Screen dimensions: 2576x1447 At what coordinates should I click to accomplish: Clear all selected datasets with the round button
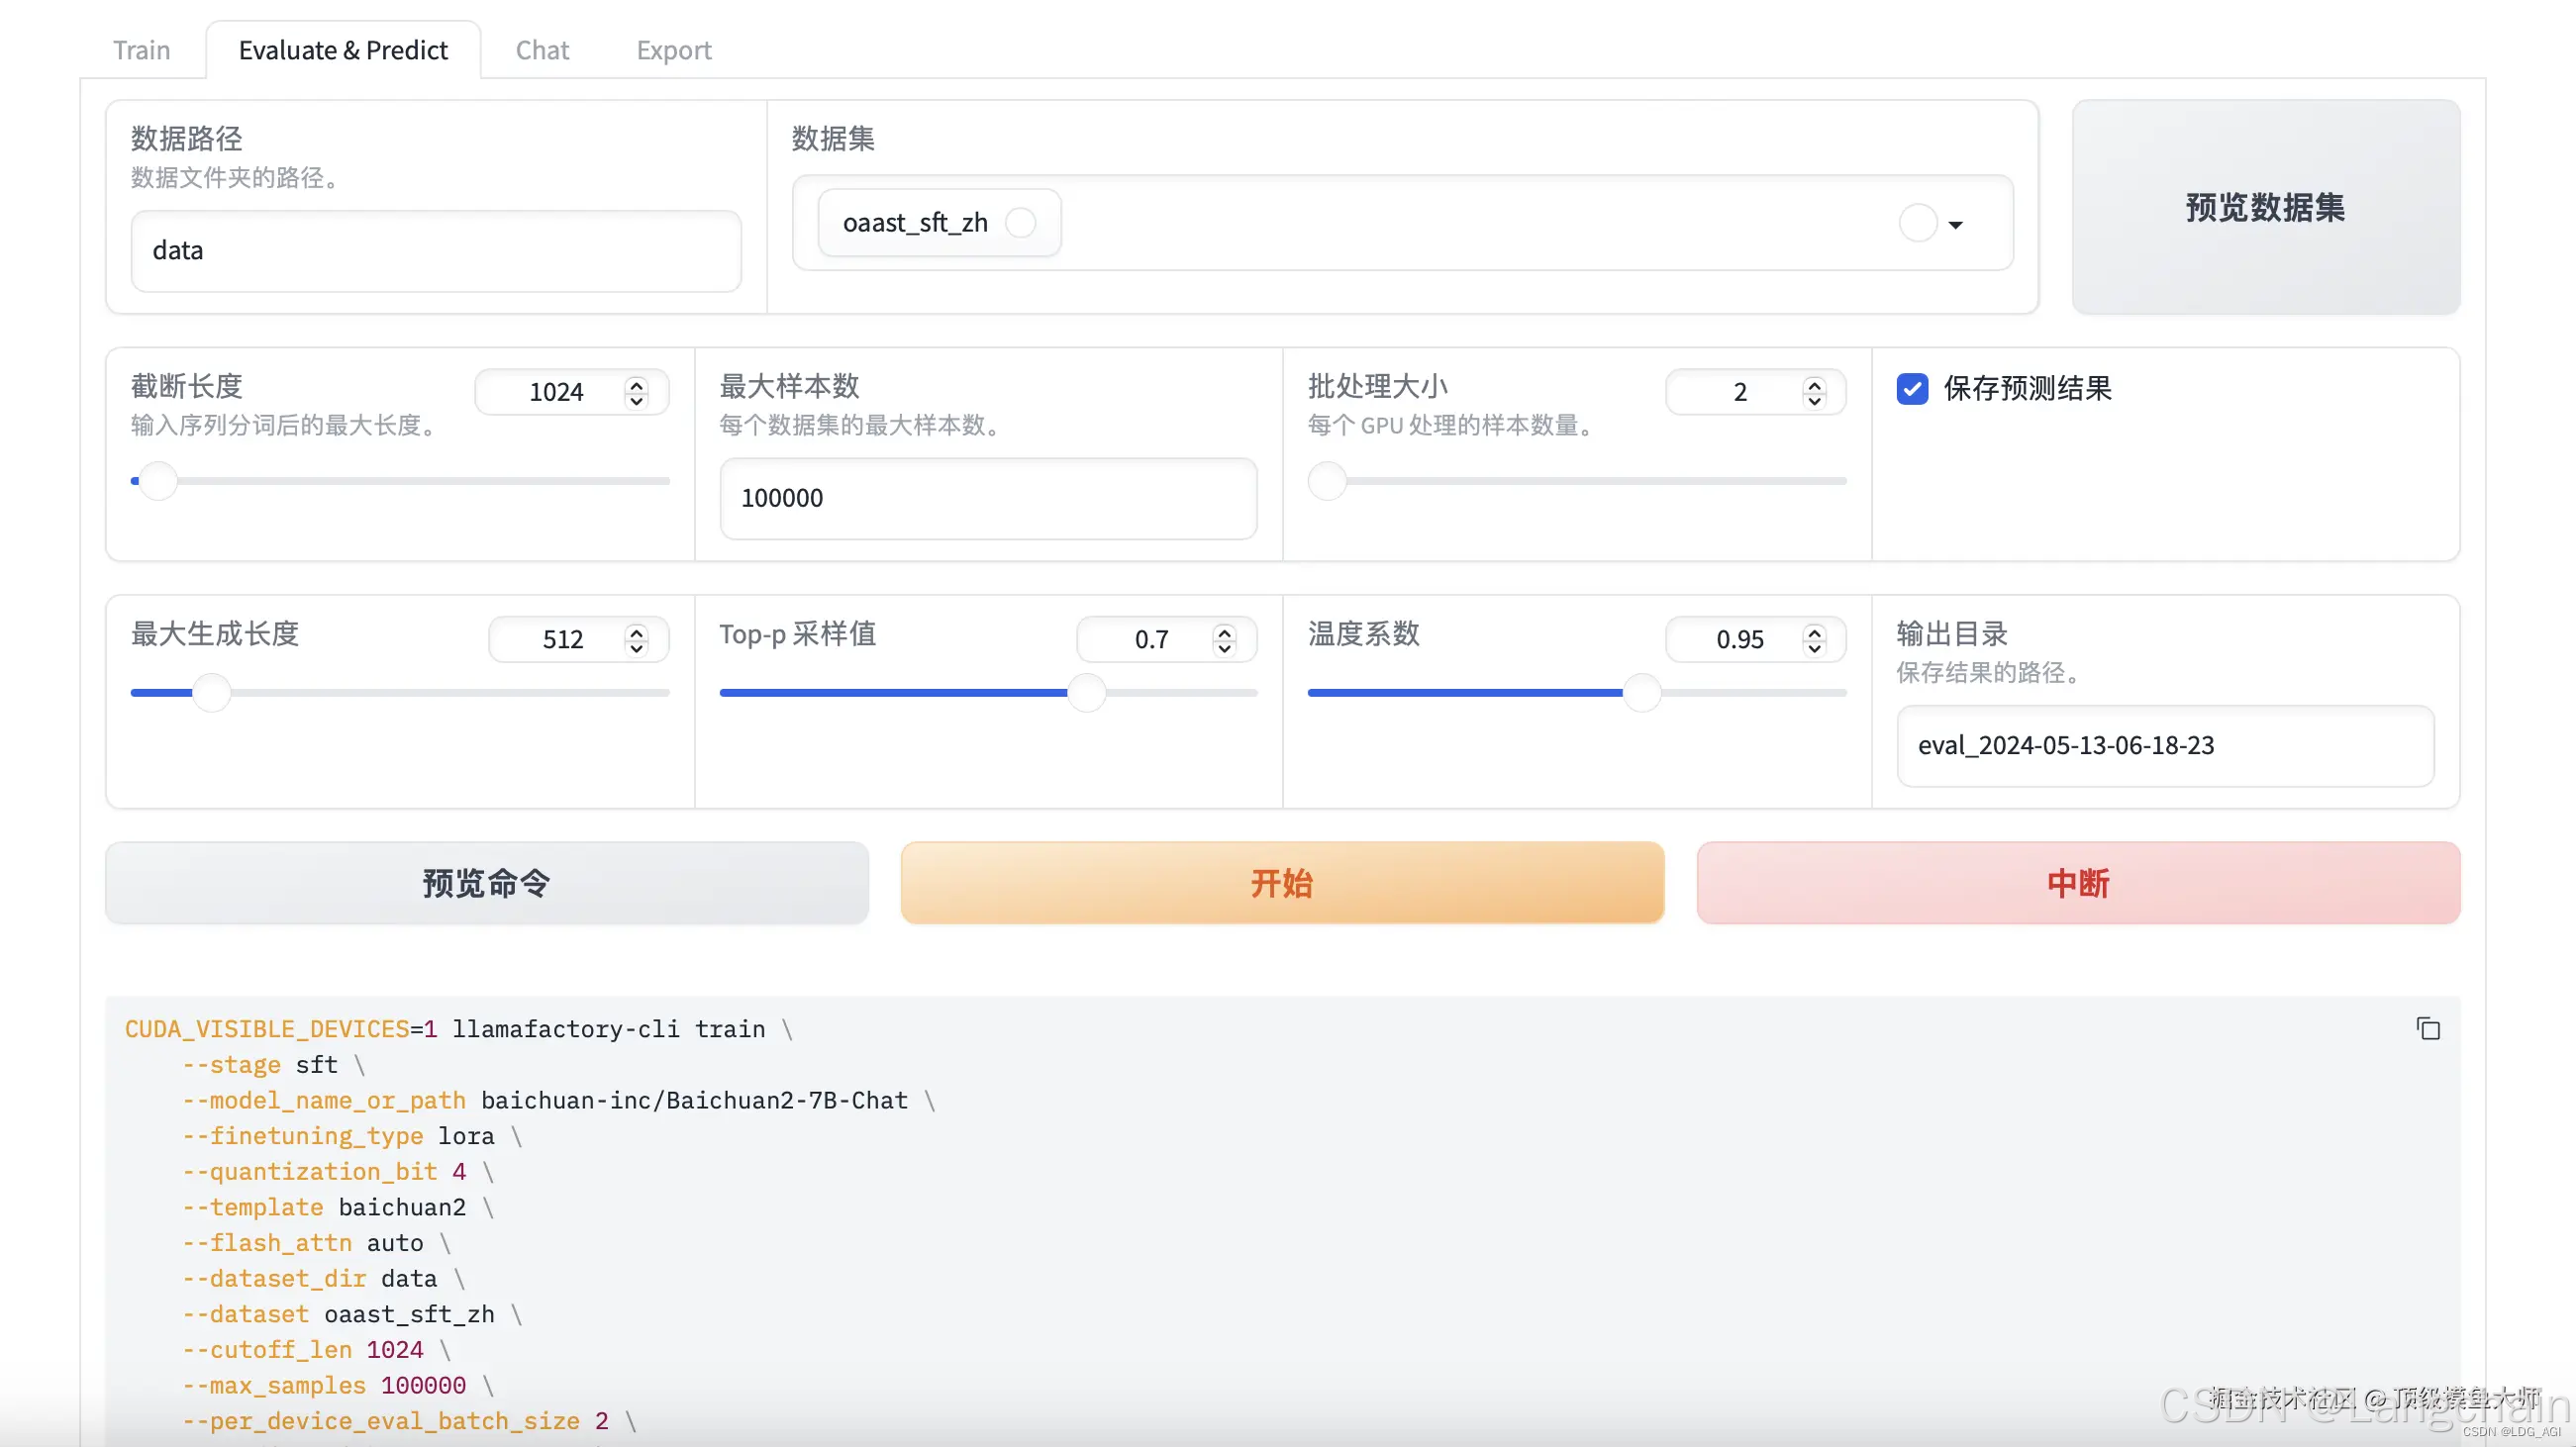point(1918,223)
